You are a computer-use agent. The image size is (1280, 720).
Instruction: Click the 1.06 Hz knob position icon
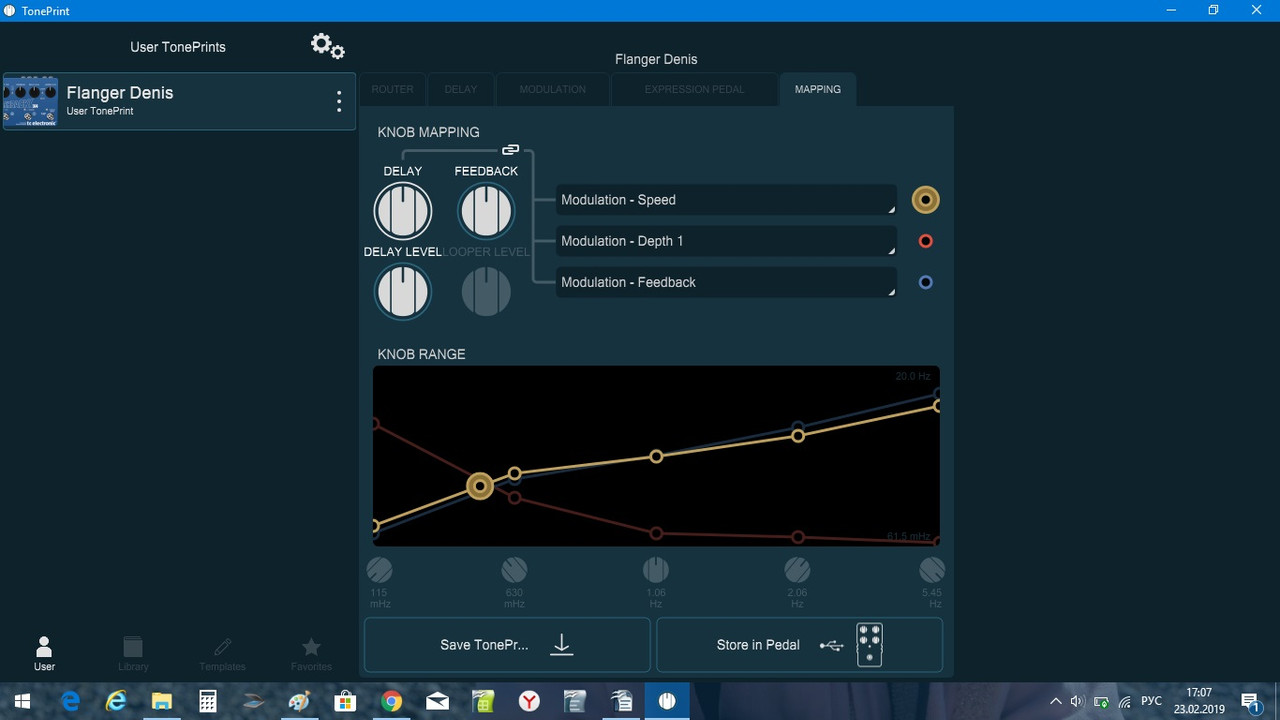[655, 570]
